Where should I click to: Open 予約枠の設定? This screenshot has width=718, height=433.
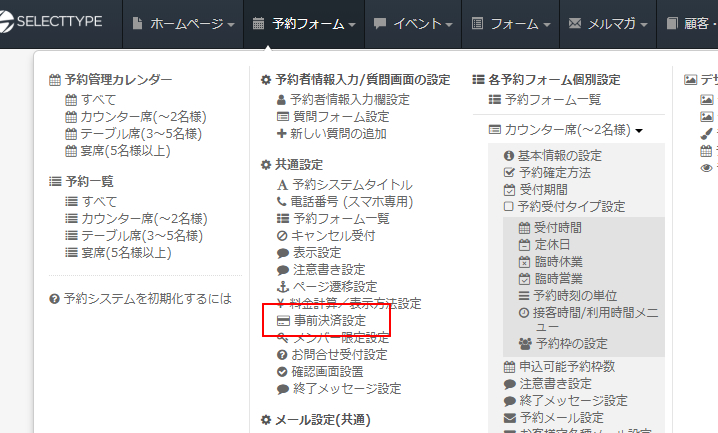coord(563,344)
